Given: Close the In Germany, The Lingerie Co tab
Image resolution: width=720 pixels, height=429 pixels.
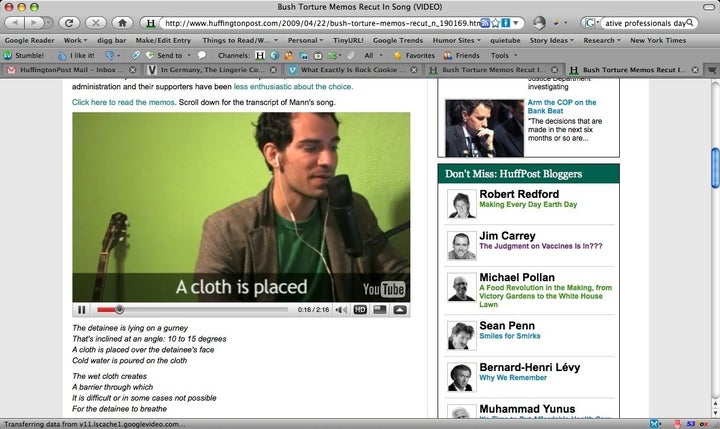Looking at the screenshot, I should click(x=273, y=70).
